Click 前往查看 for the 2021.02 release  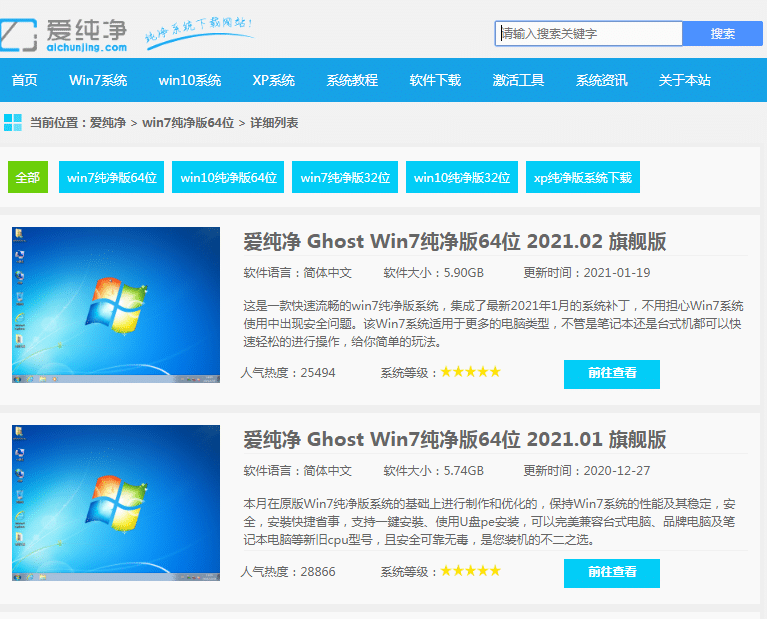[x=611, y=374]
